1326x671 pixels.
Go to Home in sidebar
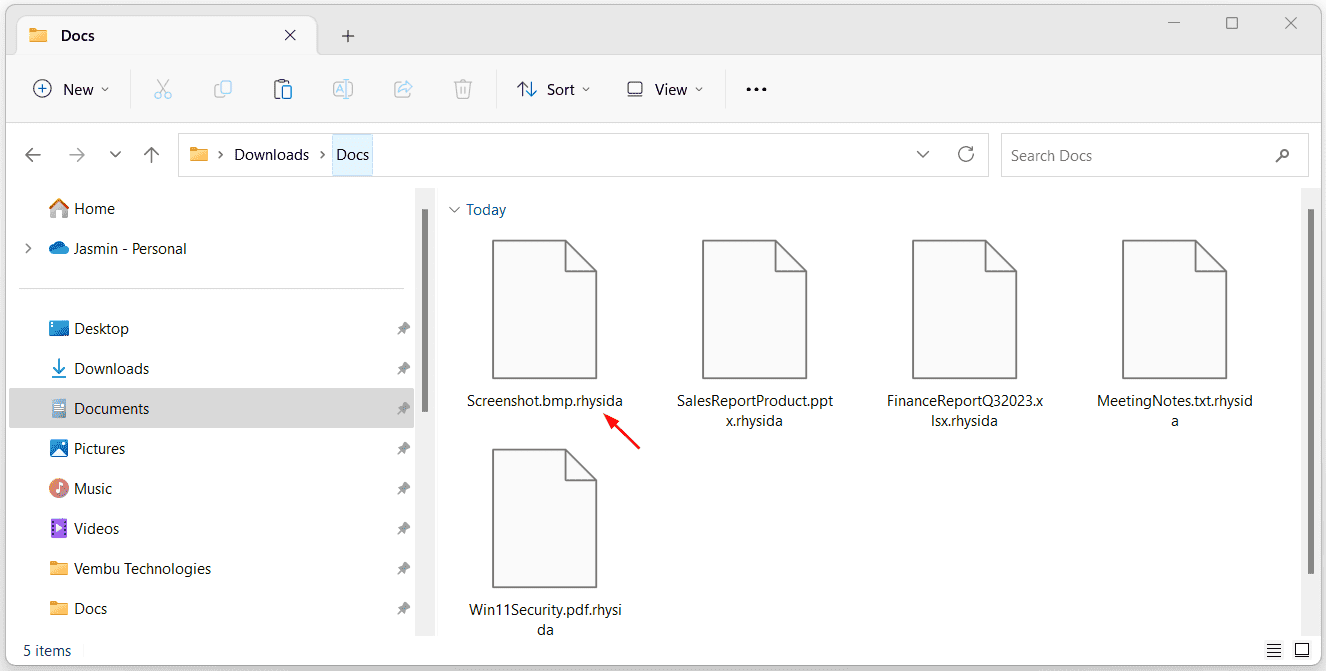[94, 209]
